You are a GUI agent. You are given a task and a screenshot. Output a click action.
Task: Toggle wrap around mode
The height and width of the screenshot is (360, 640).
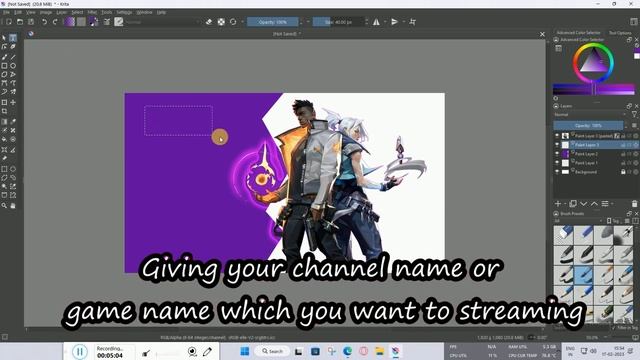(413, 22)
